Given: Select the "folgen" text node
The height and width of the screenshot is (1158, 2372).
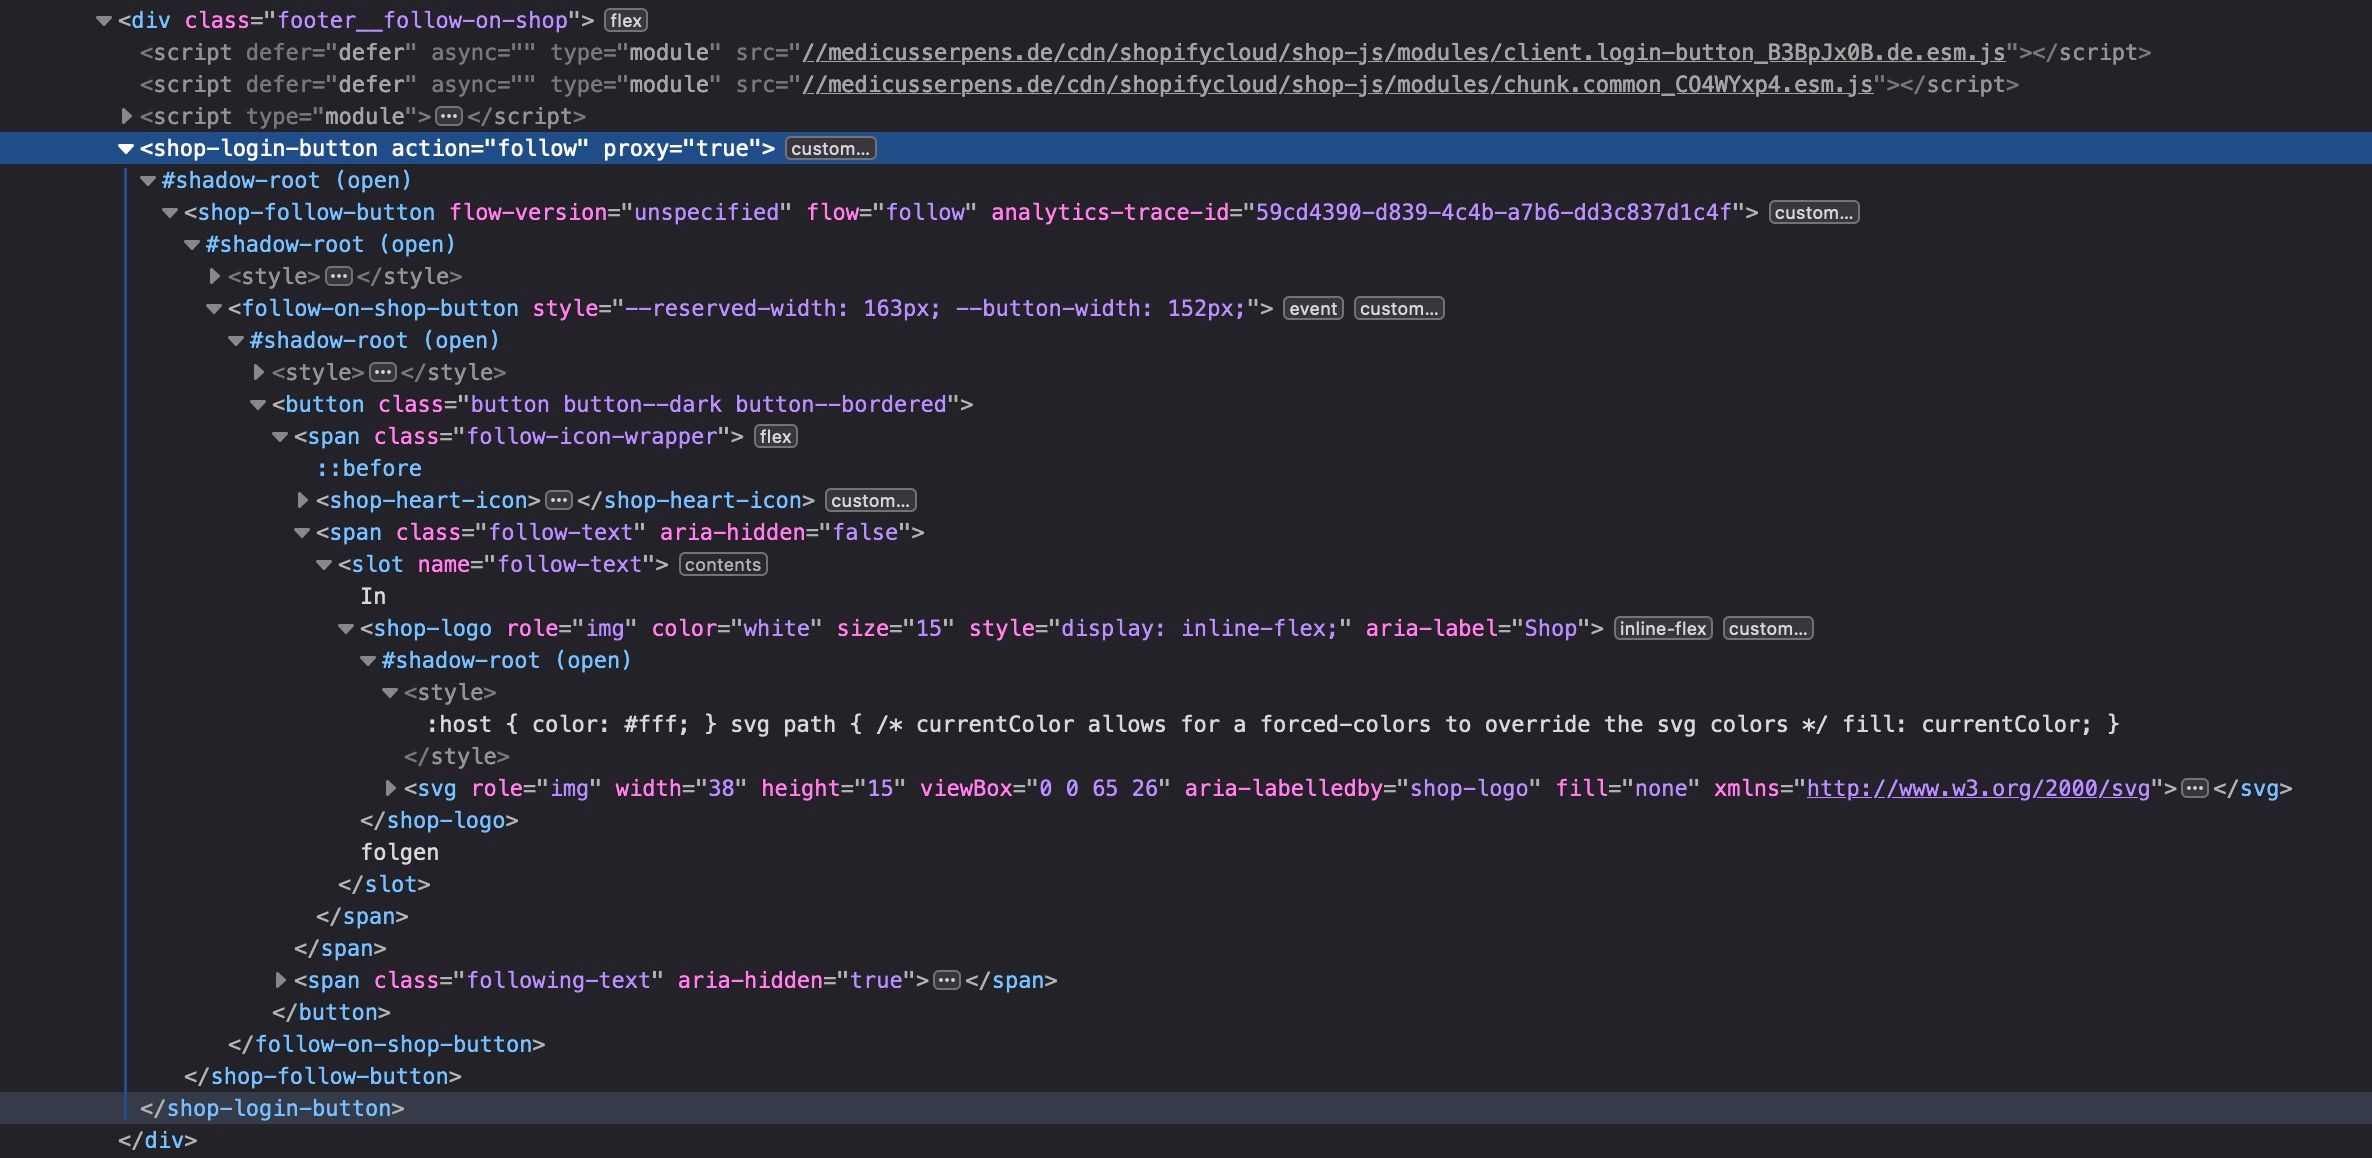Looking at the screenshot, I should point(400,852).
